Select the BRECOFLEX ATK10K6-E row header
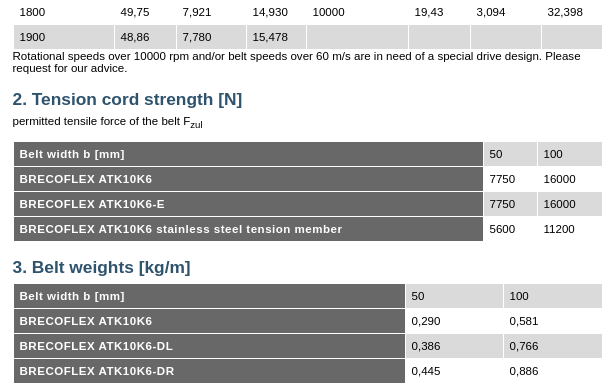The height and width of the screenshot is (388, 611). coord(248,204)
